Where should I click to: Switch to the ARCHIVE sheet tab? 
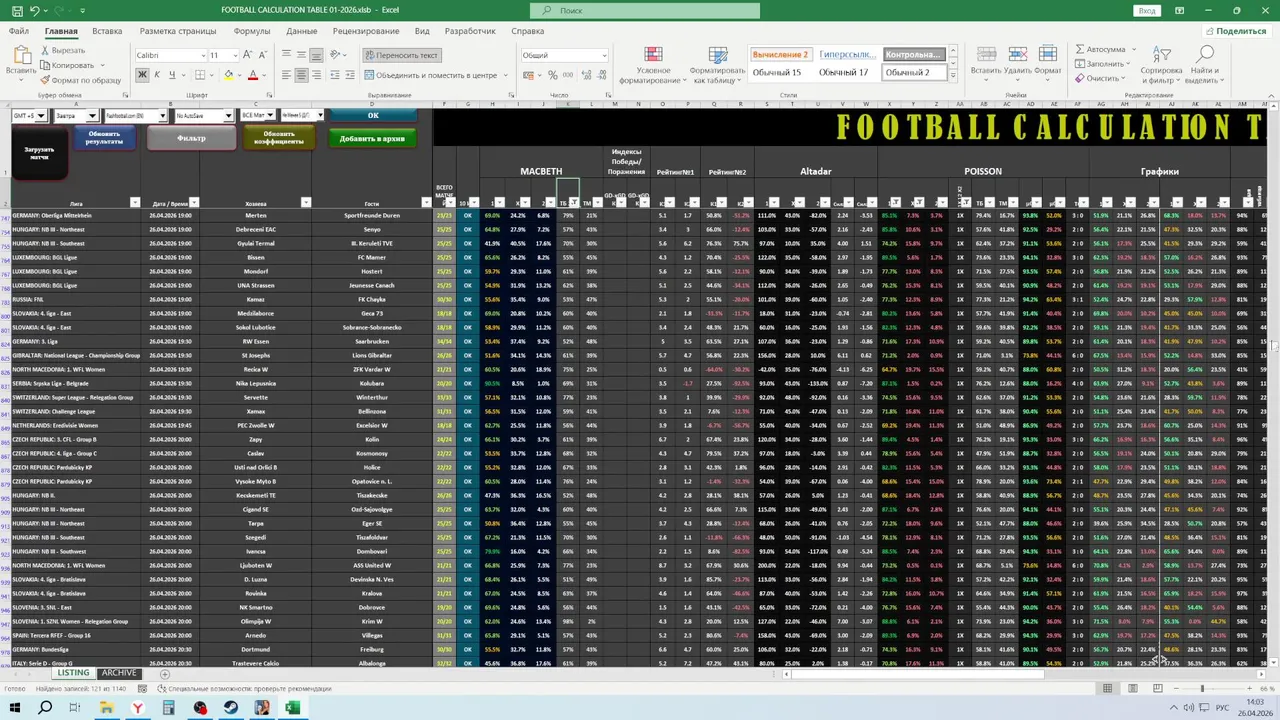coord(119,673)
